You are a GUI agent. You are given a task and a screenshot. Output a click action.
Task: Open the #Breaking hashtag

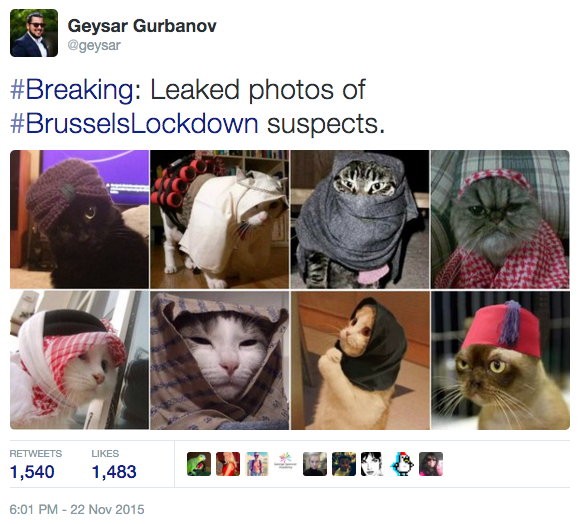click(x=72, y=90)
